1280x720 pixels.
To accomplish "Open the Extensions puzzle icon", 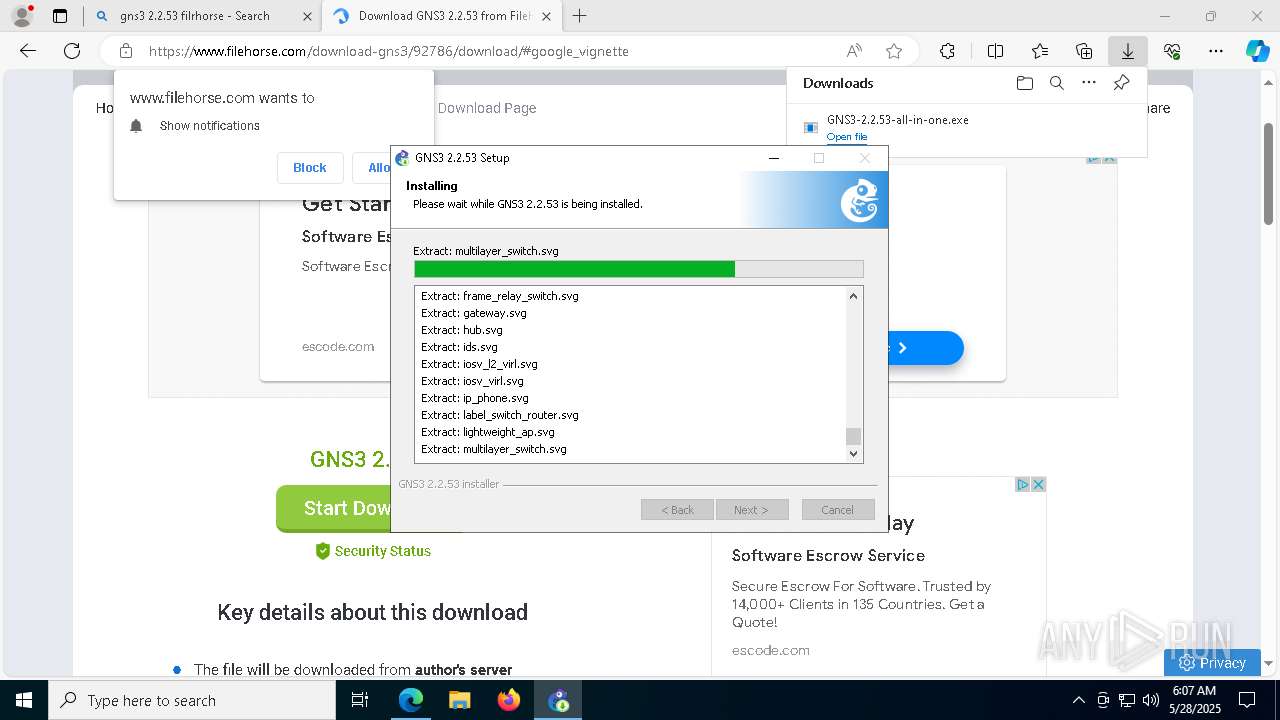I will [947, 51].
